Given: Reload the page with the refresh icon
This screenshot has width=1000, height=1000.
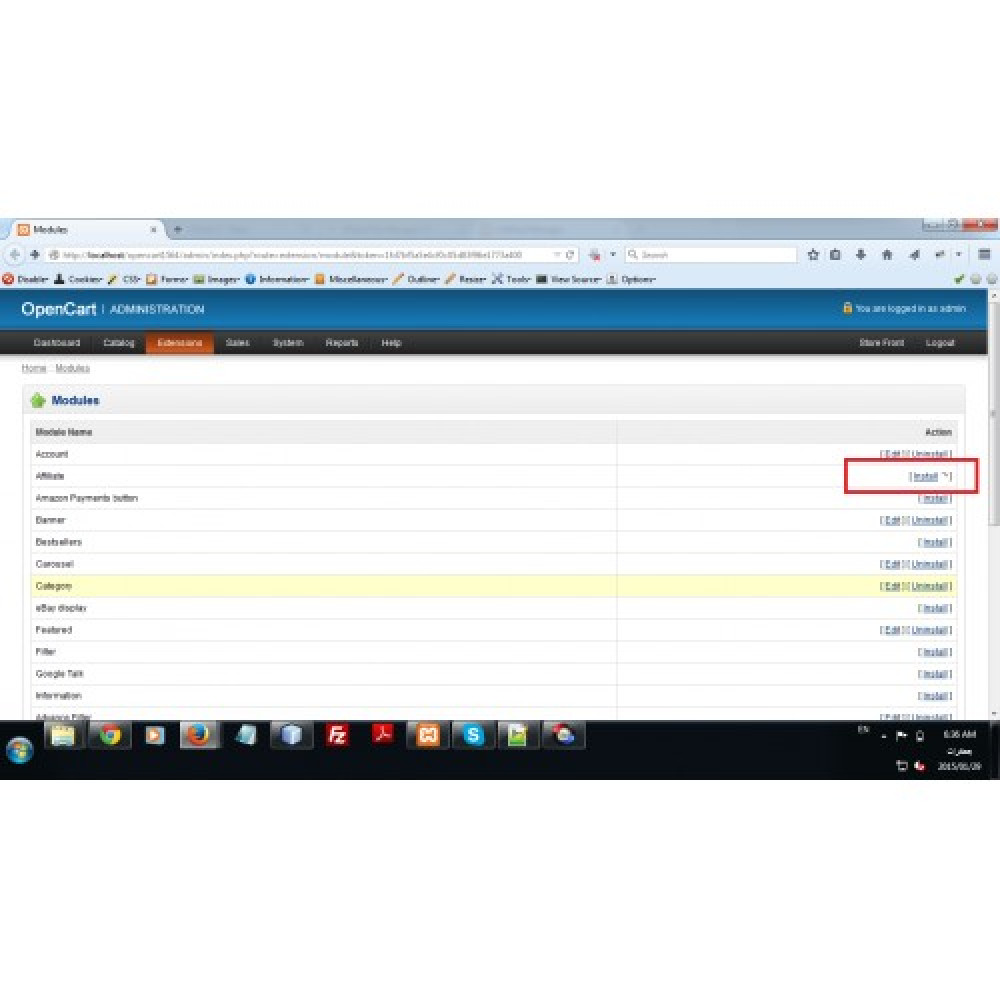Looking at the screenshot, I should coord(570,254).
